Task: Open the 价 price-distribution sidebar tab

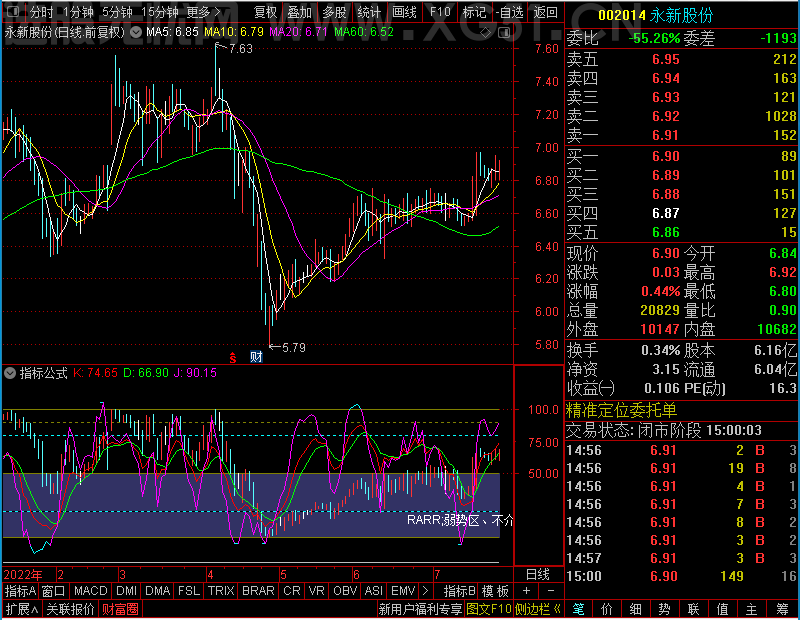Action: click(x=607, y=609)
